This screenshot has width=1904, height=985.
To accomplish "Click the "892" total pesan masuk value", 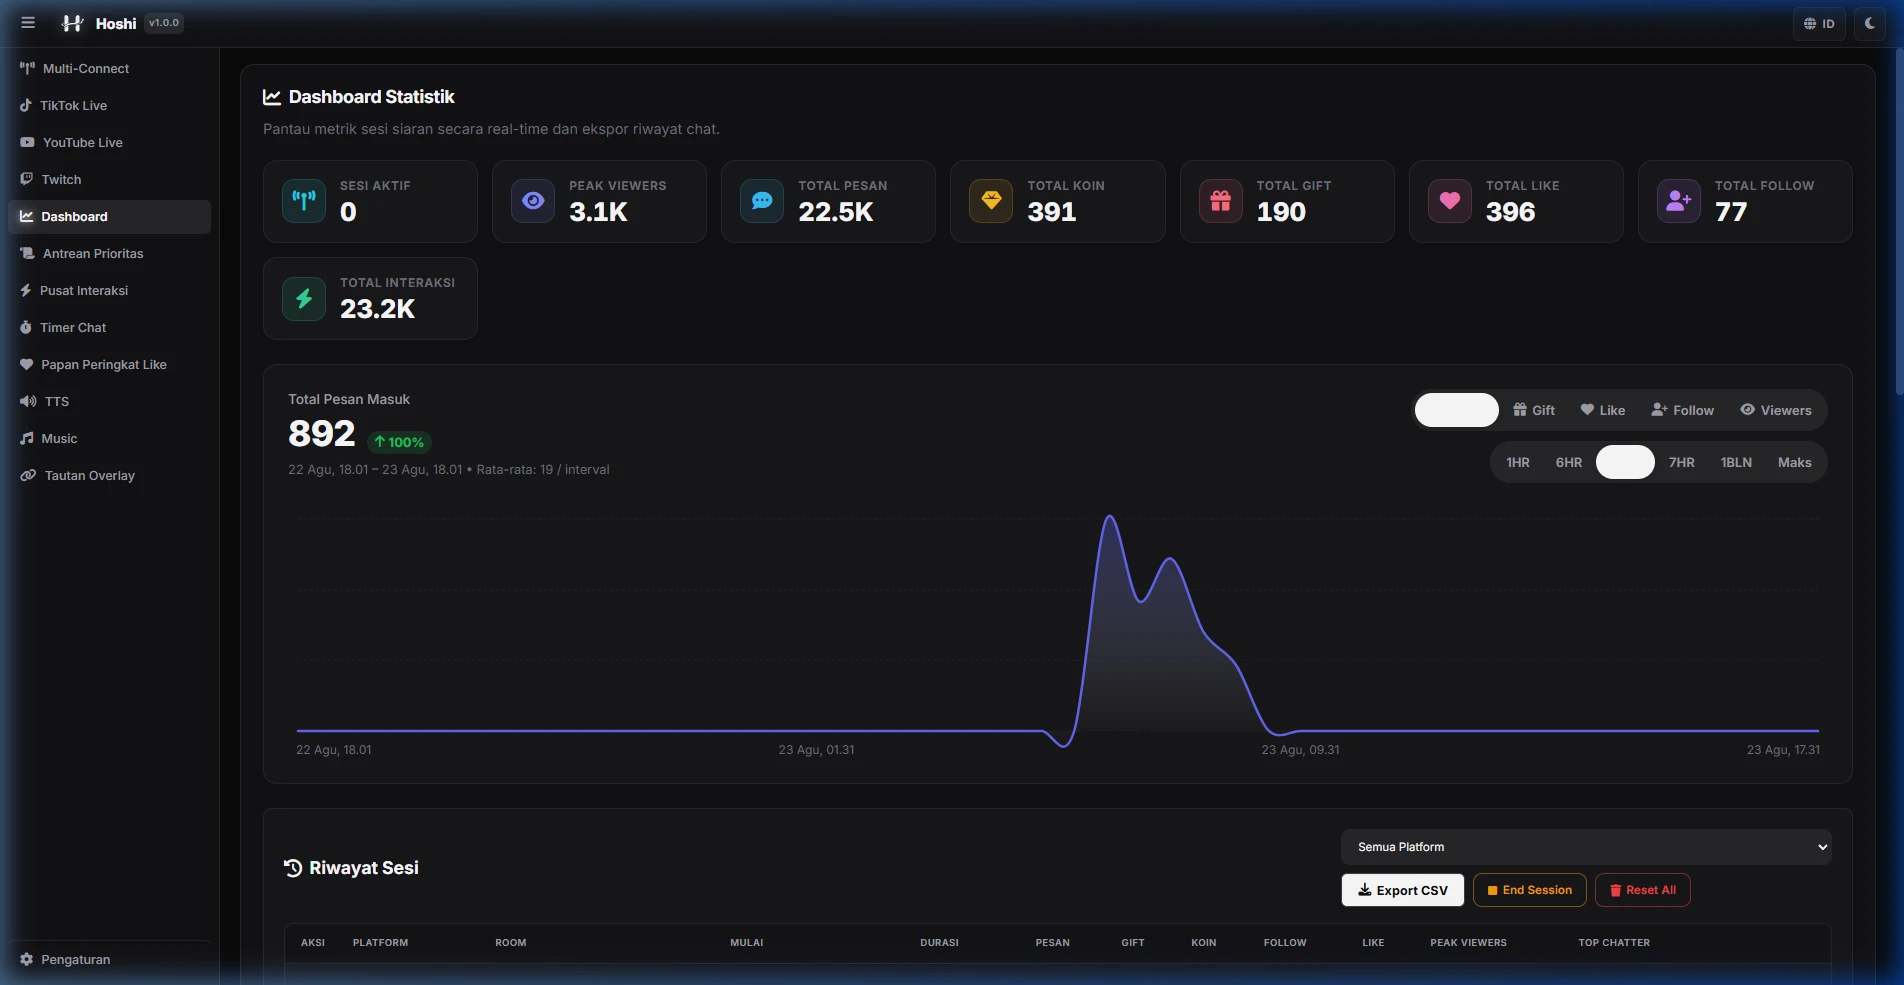I will (322, 434).
